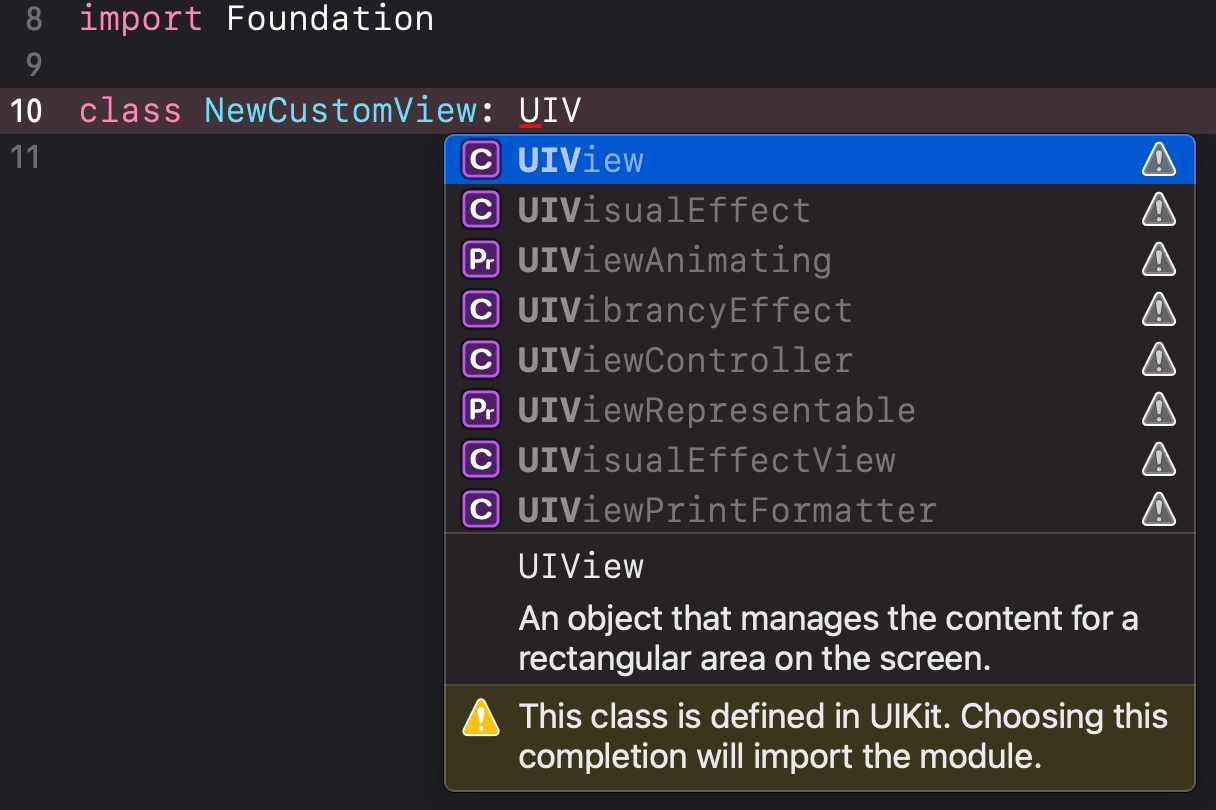Viewport: 1216px width, 810px height.
Task: Select UIViewAnimating completion entry
Action: point(819,260)
